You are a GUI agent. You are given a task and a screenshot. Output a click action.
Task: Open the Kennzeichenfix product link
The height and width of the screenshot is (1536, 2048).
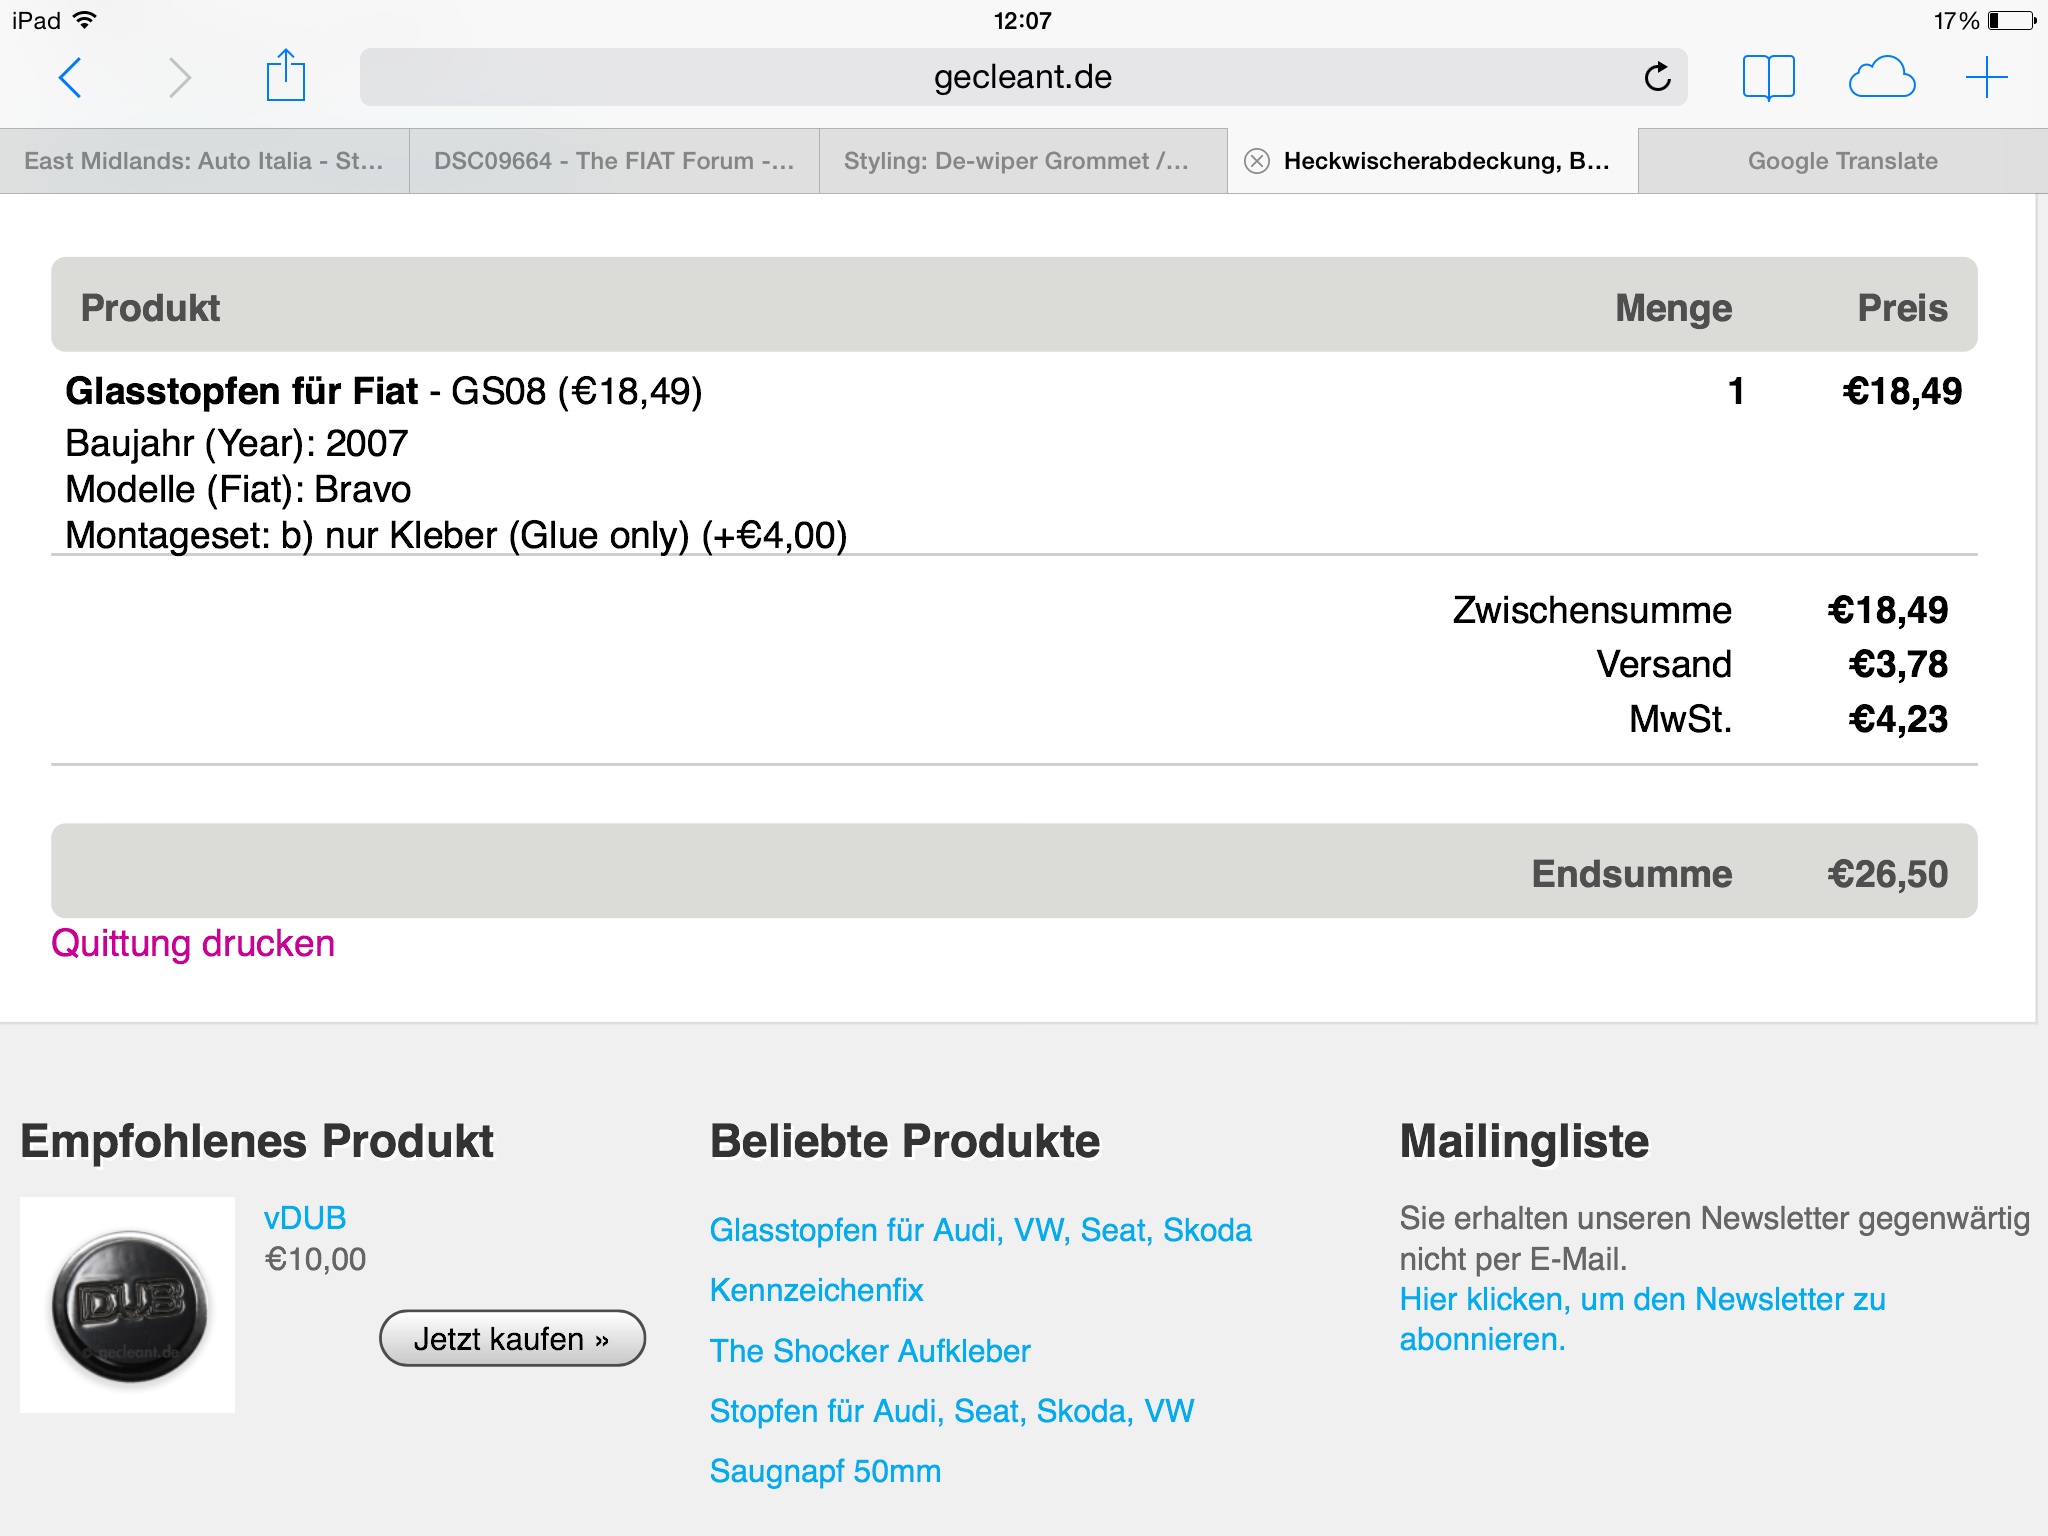pos(816,1290)
